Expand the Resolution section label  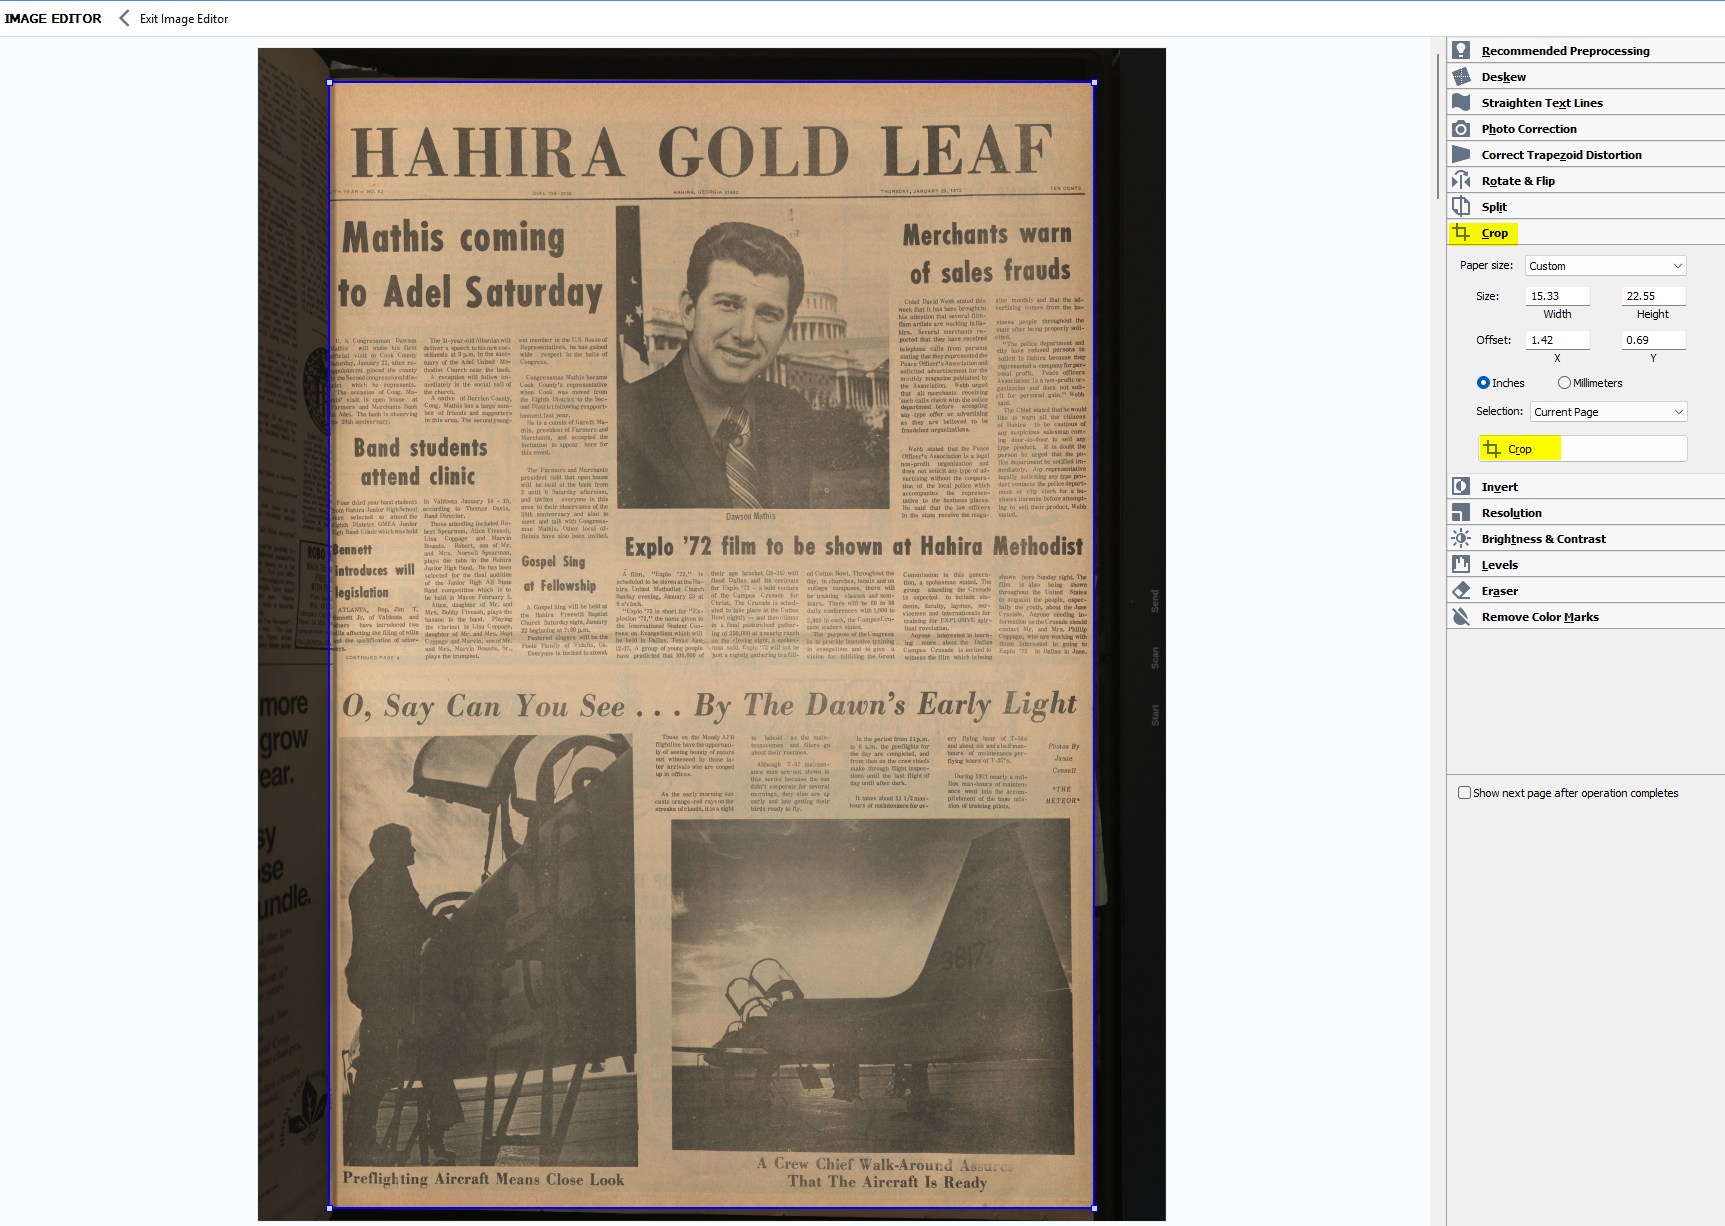(x=1511, y=513)
